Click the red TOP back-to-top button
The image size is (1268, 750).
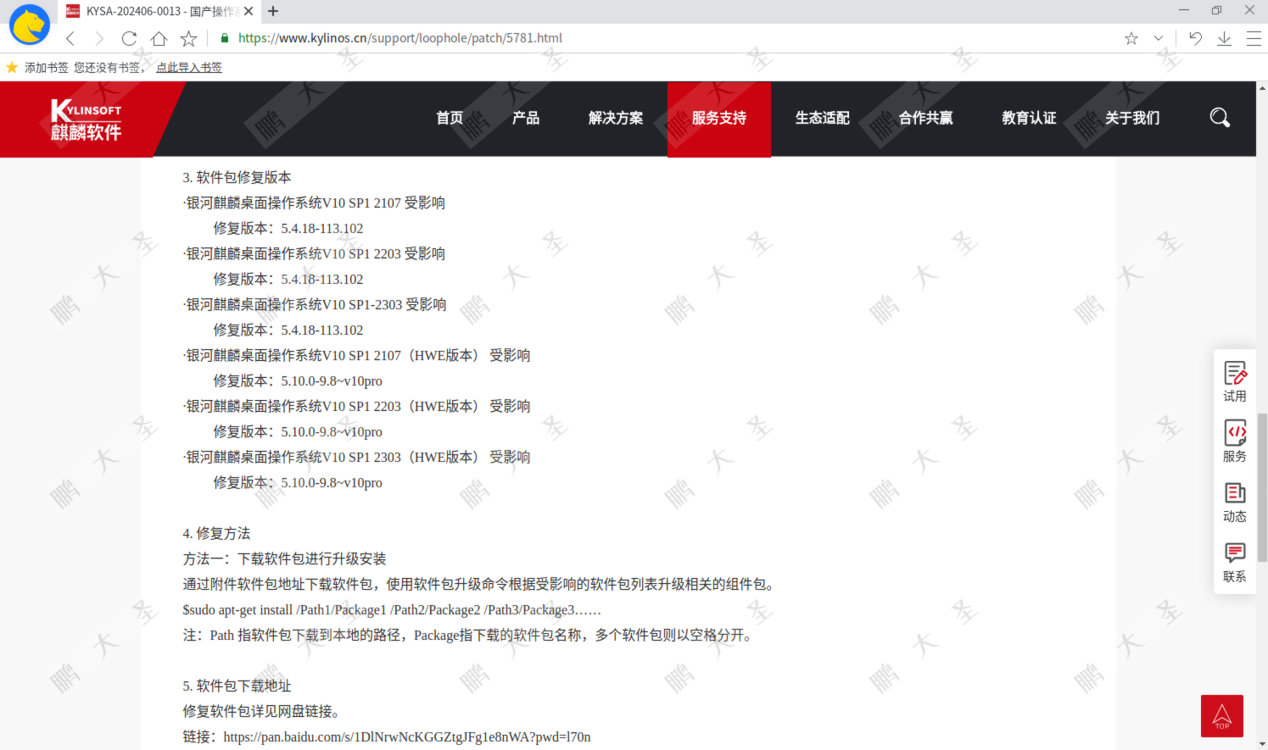click(x=1222, y=716)
